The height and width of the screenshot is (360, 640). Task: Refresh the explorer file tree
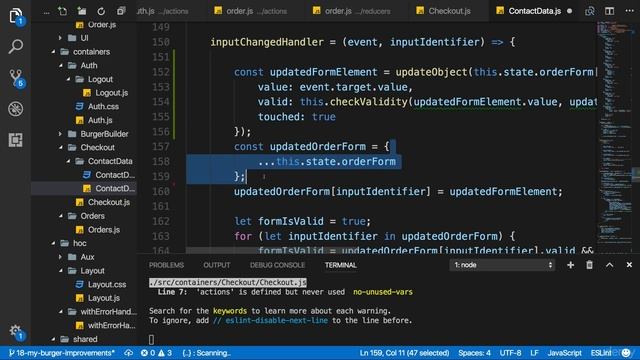click(101, 11)
